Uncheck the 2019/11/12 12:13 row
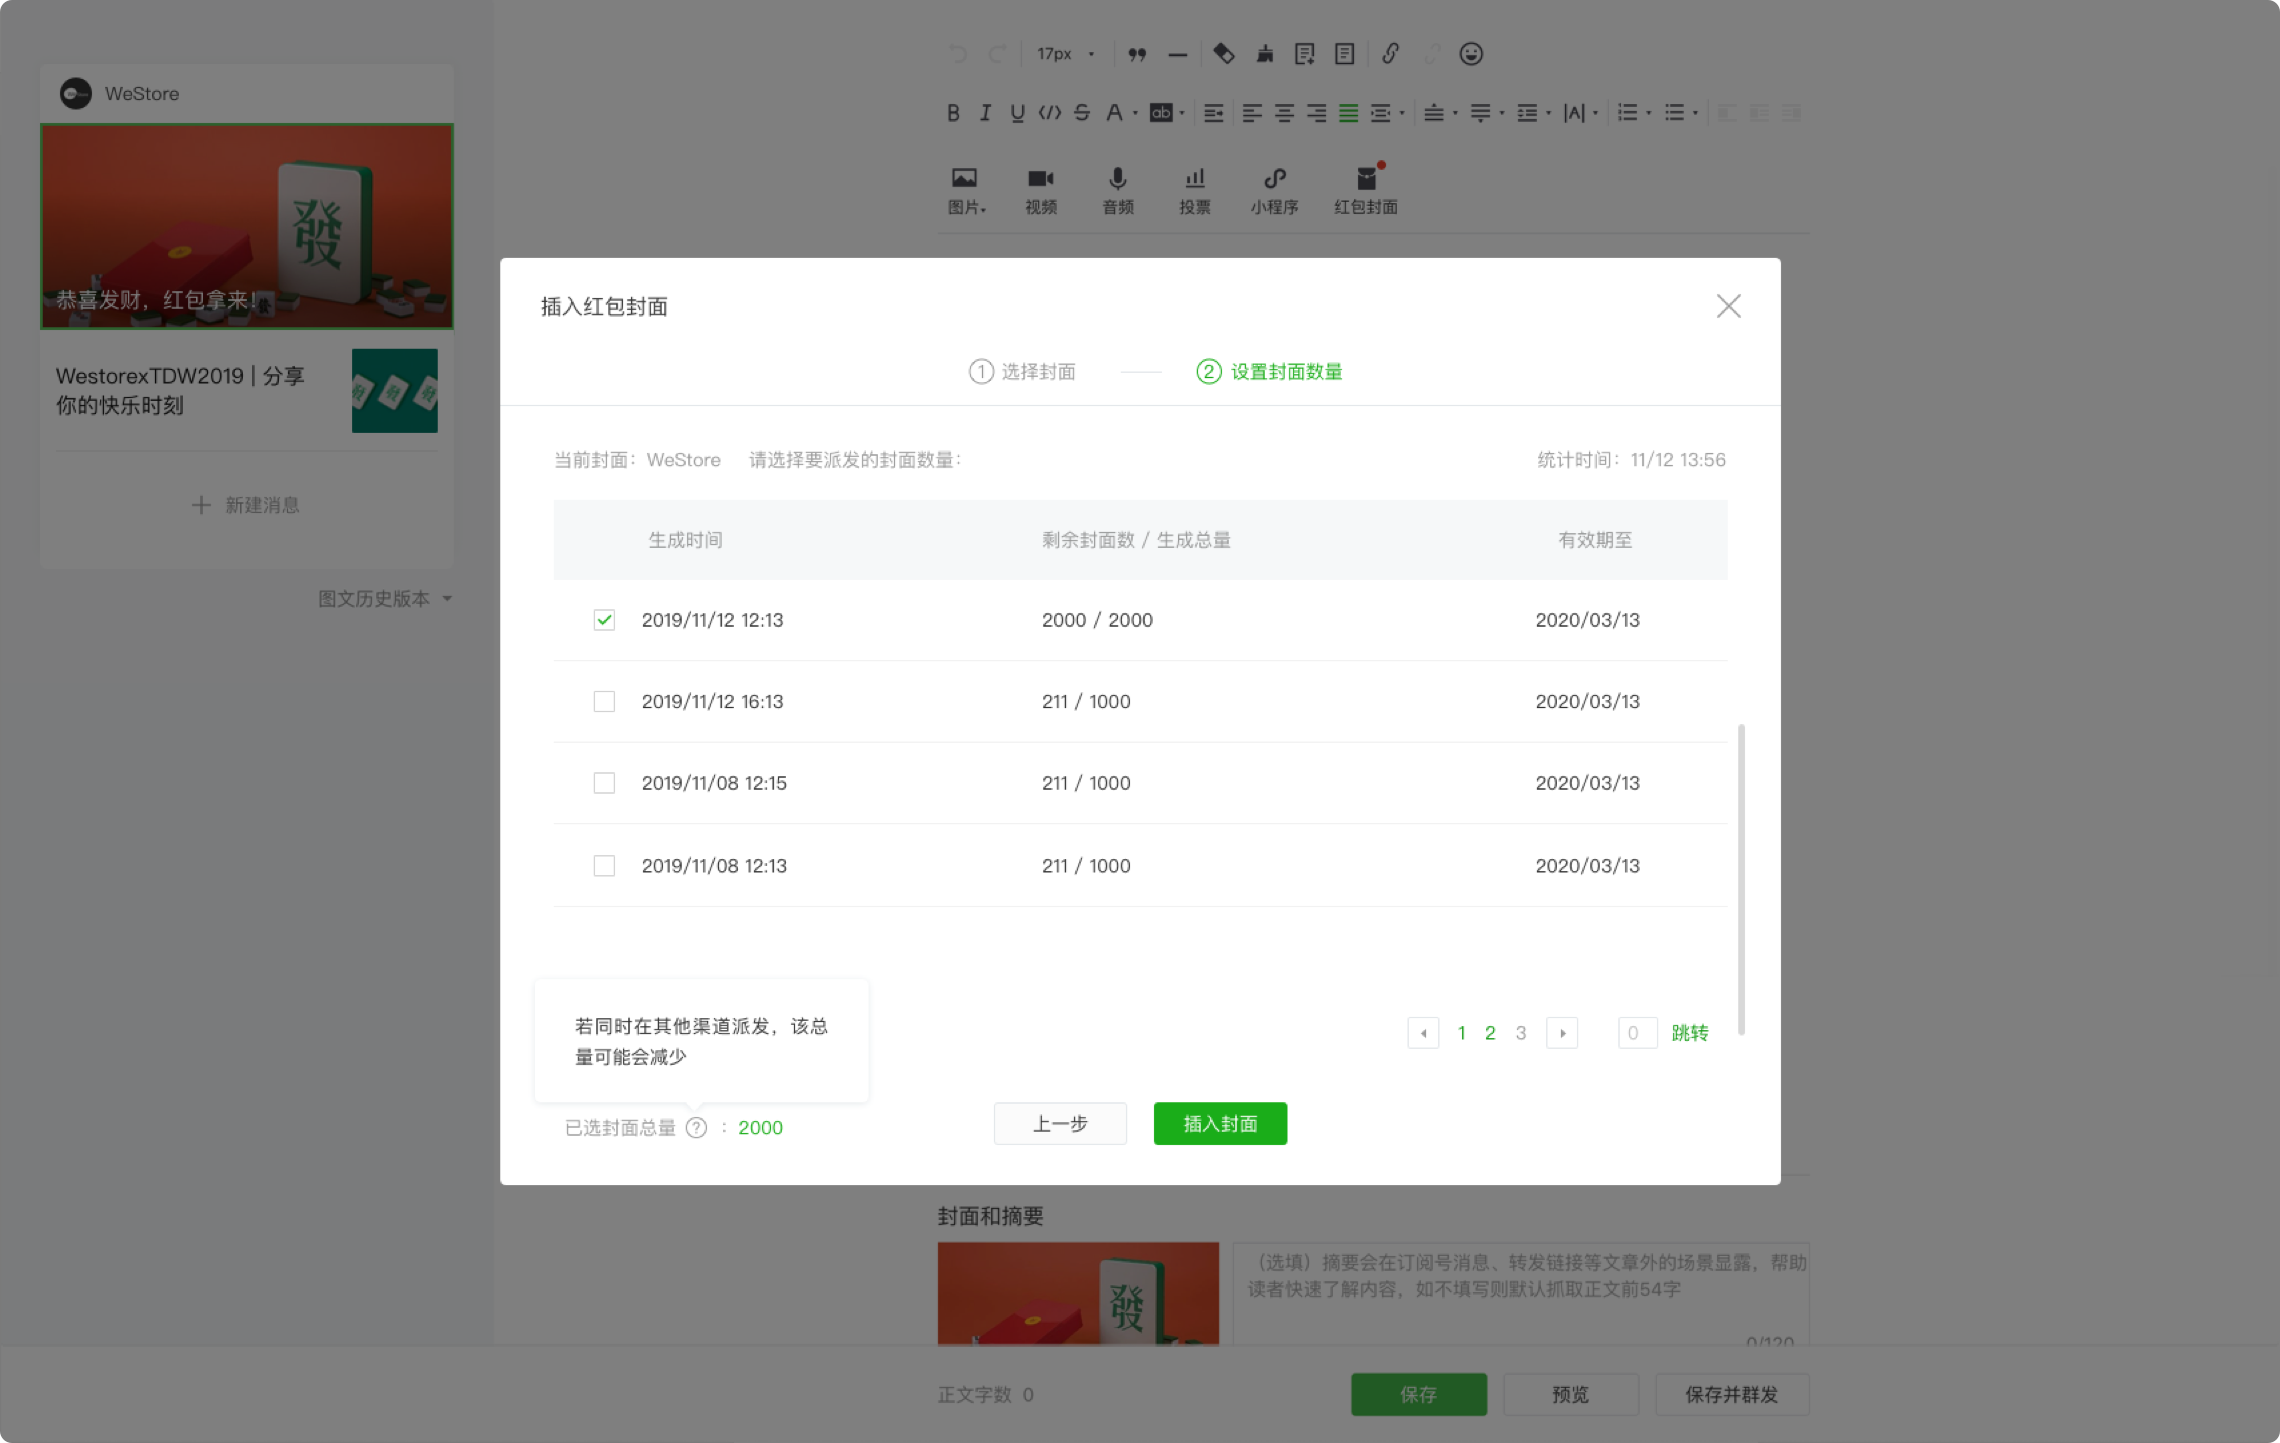Image resolution: width=2280 pixels, height=1443 pixels. coord(604,620)
